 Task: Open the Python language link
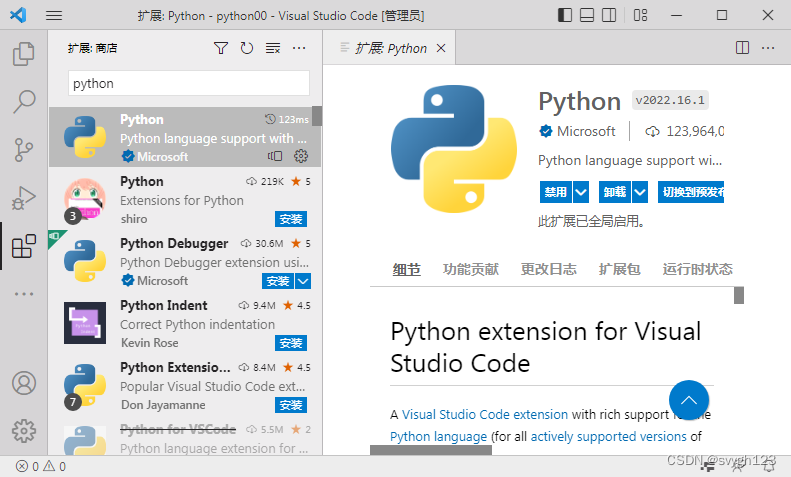(438, 436)
